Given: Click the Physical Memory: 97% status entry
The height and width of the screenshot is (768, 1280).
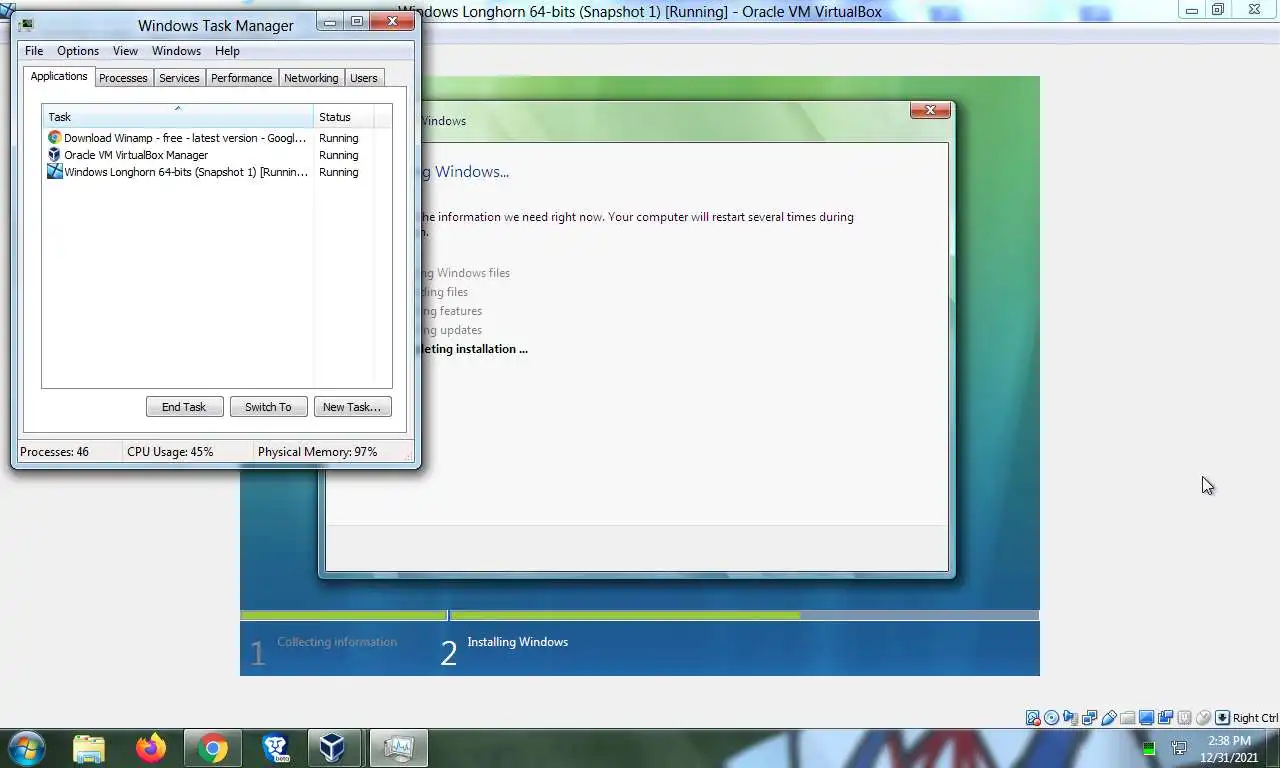Looking at the screenshot, I should 317,452.
